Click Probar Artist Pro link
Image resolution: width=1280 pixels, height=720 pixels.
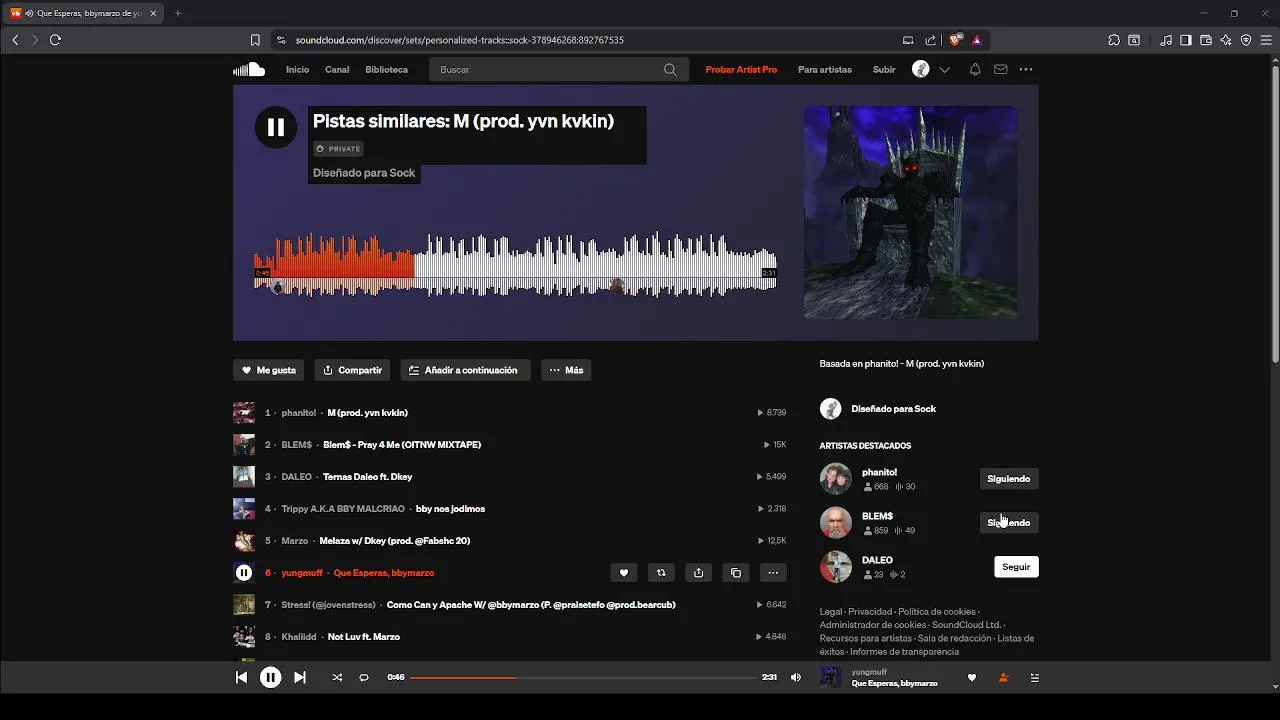tap(741, 70)
